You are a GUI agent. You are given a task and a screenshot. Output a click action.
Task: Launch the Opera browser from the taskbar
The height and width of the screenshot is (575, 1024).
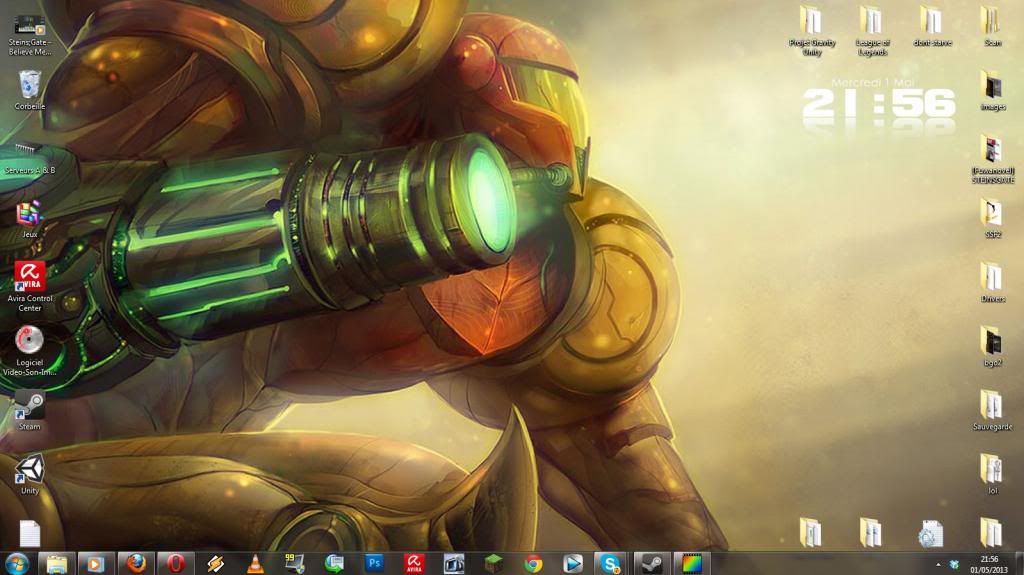point(176,563)
